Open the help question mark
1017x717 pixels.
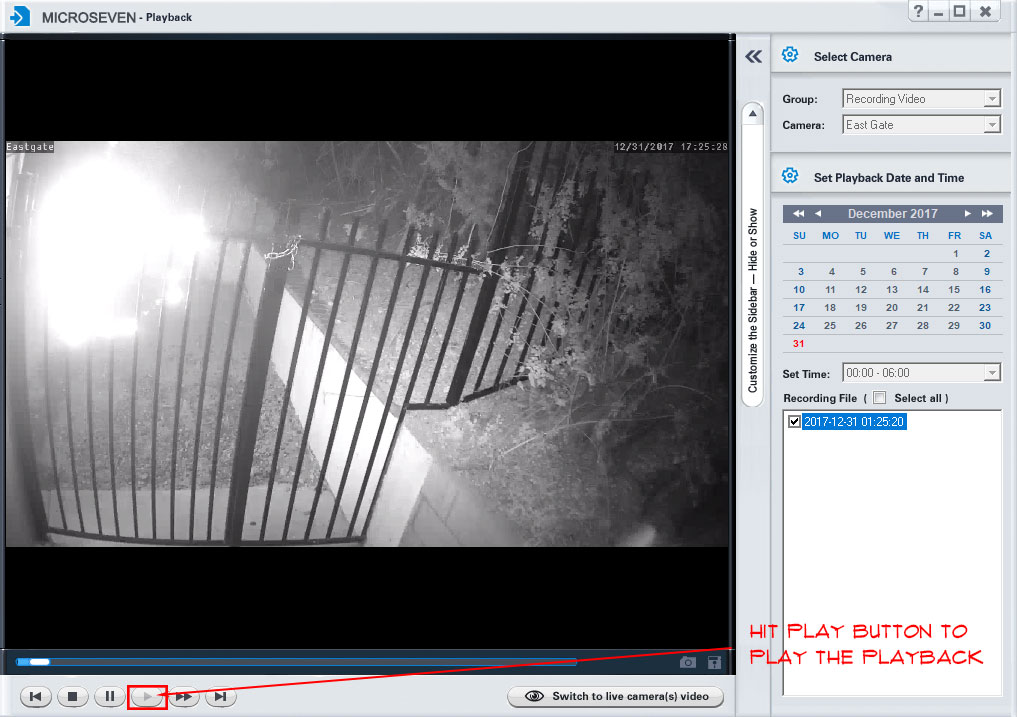click(x=918, y=11)
